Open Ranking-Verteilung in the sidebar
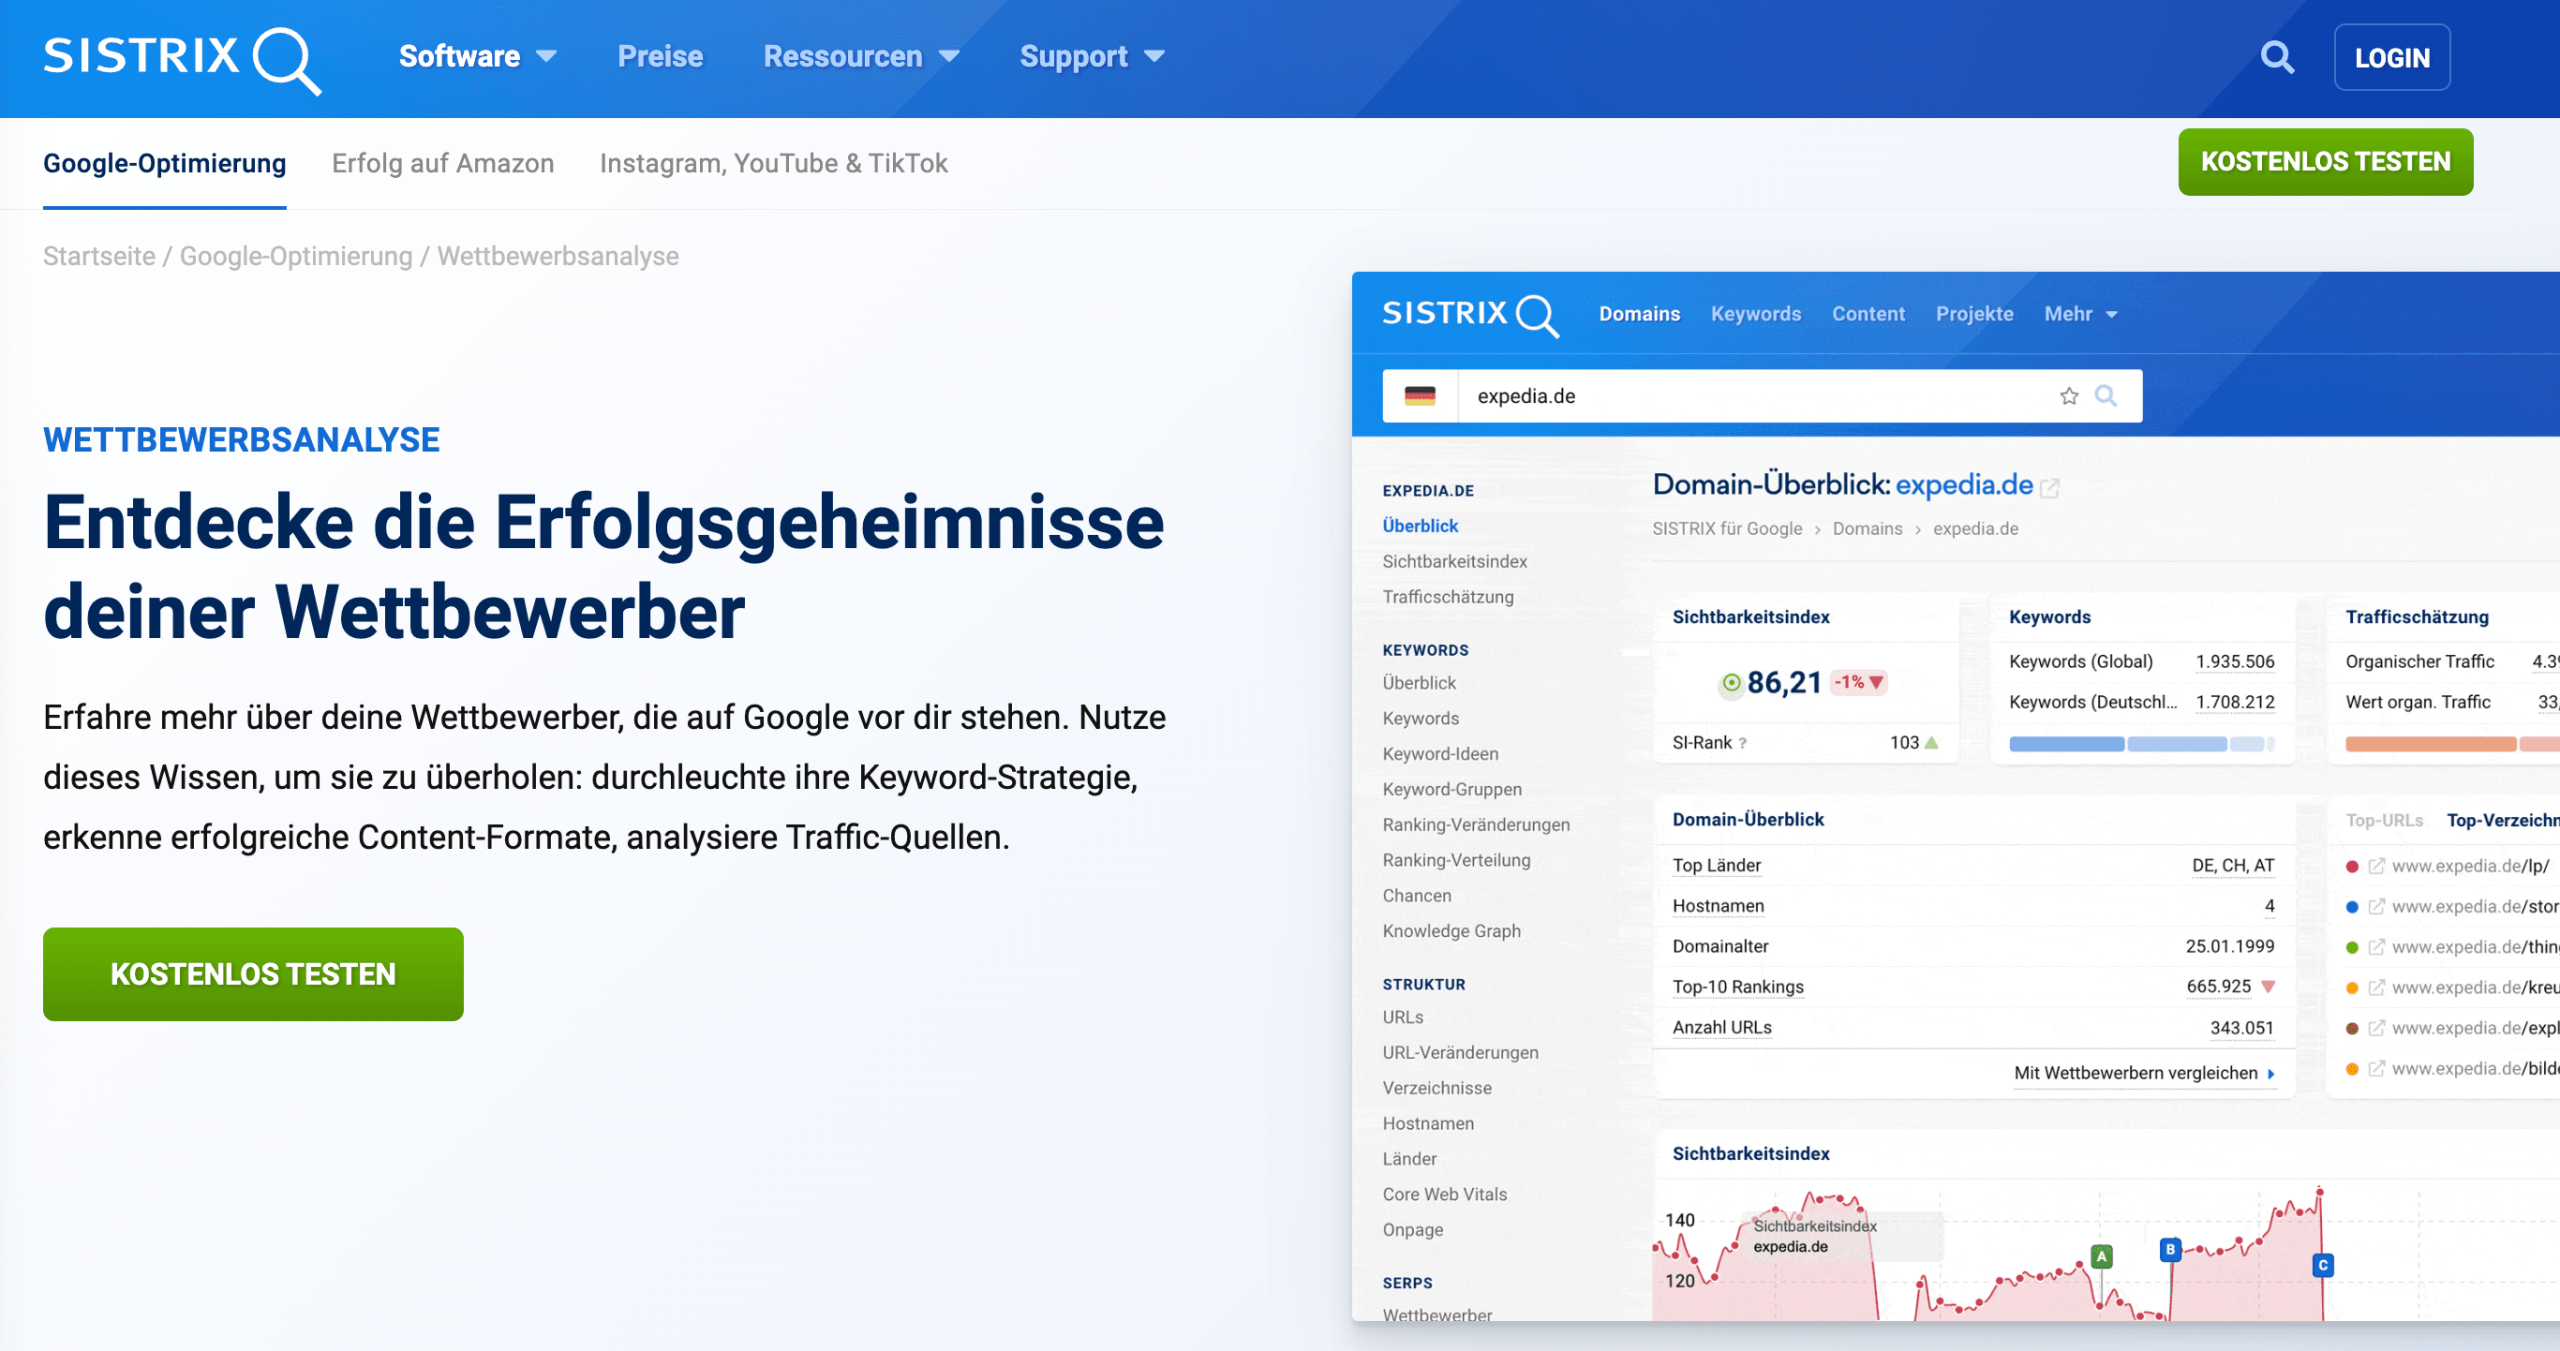This screenshot has height=1351, width=2560. (x=1456, y=860)
